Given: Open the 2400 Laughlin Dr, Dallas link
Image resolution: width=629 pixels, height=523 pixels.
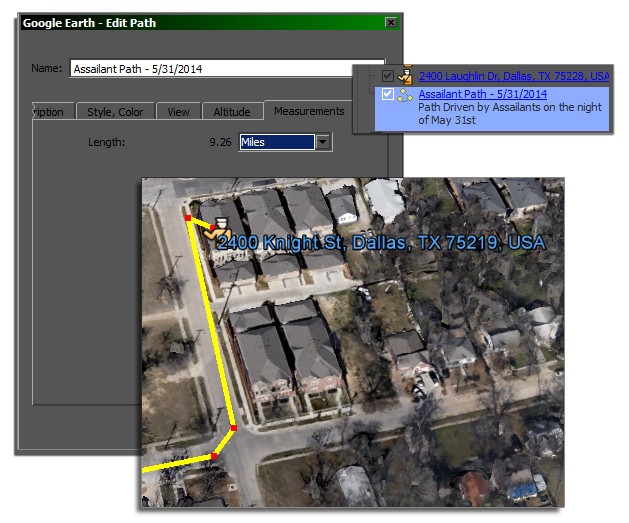Looking at the screenshot, I should 514,76.
